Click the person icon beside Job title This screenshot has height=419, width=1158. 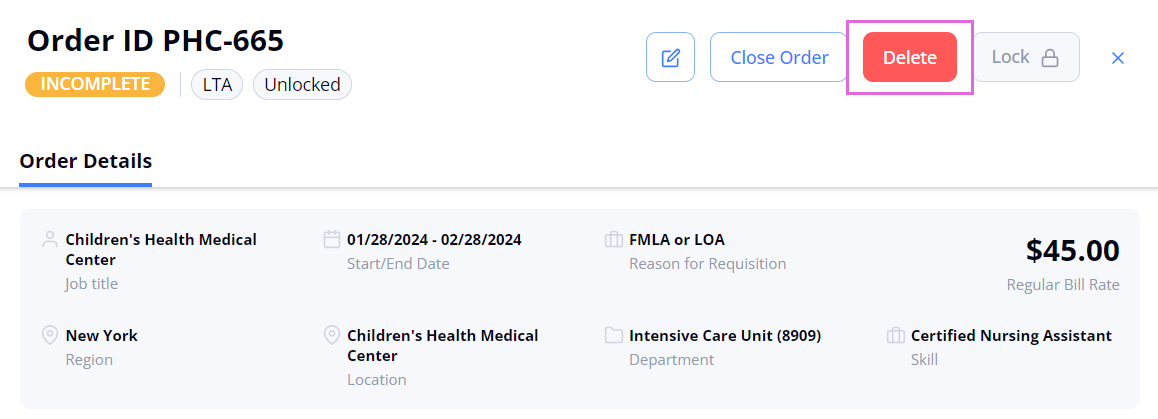(x=49, y=239)
